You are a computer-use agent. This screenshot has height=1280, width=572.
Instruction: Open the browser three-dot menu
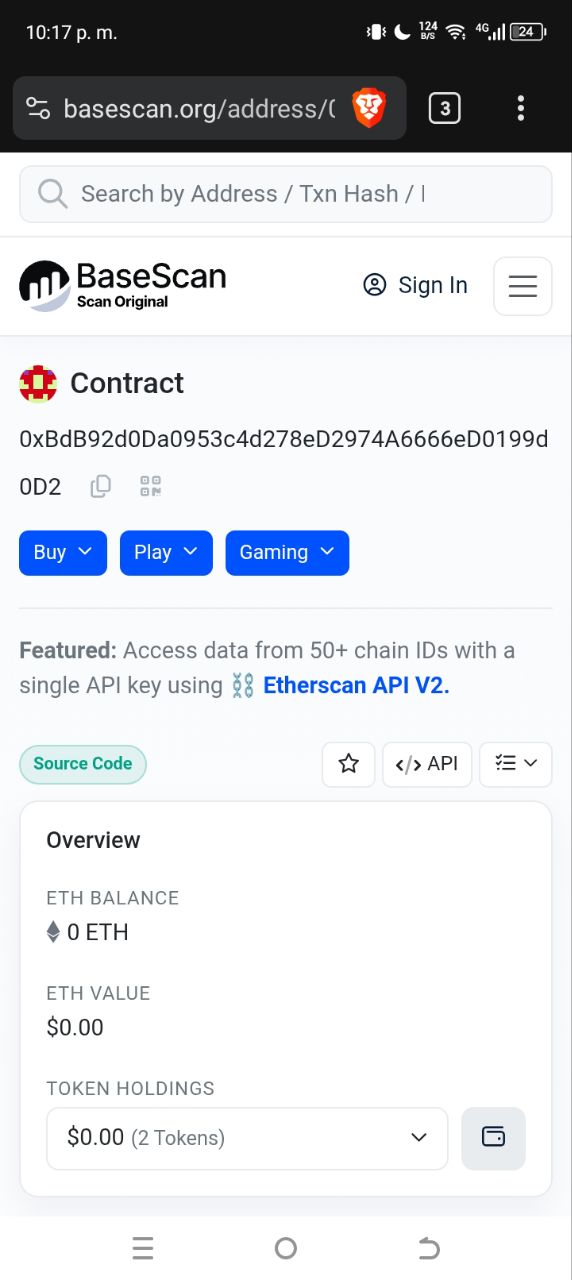point(520,108)
